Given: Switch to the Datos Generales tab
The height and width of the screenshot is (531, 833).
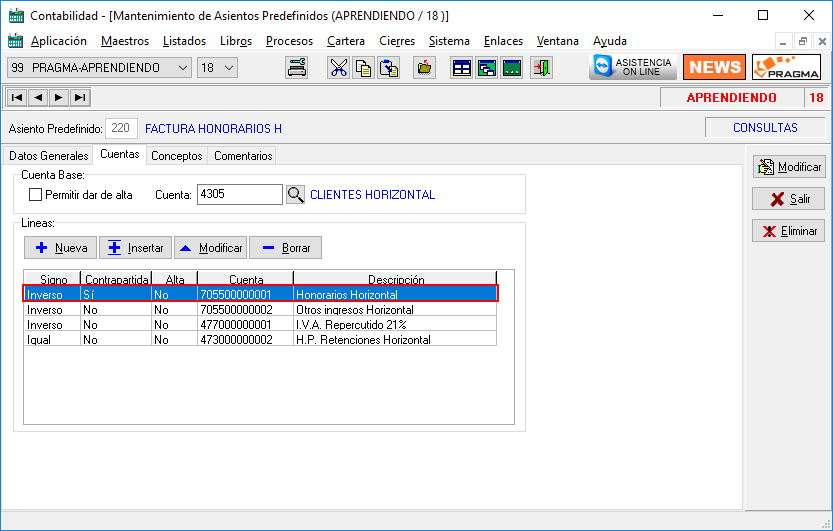Looking at the screenshot, I should pos(49,156).
